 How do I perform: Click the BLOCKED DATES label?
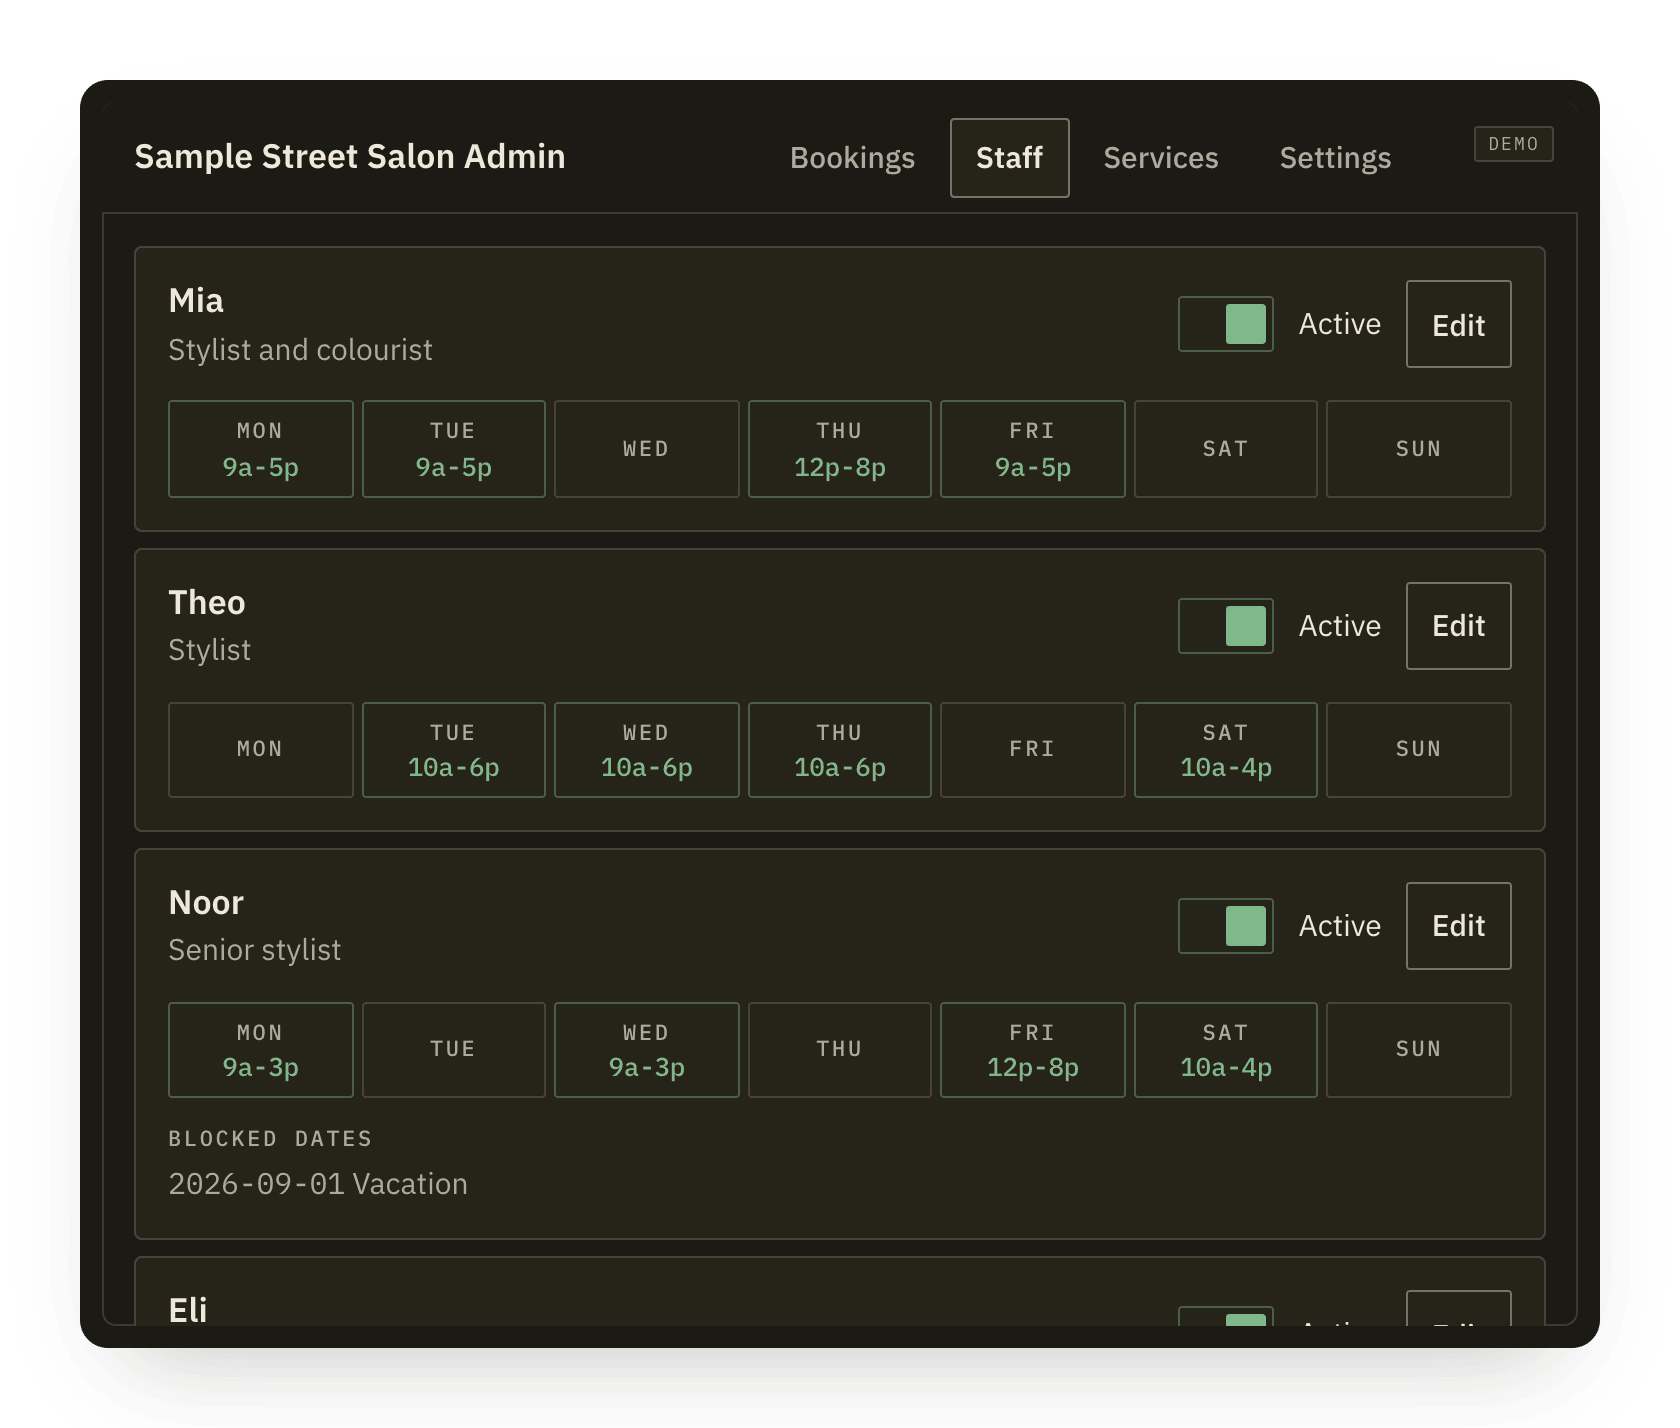pos(270,1139)
